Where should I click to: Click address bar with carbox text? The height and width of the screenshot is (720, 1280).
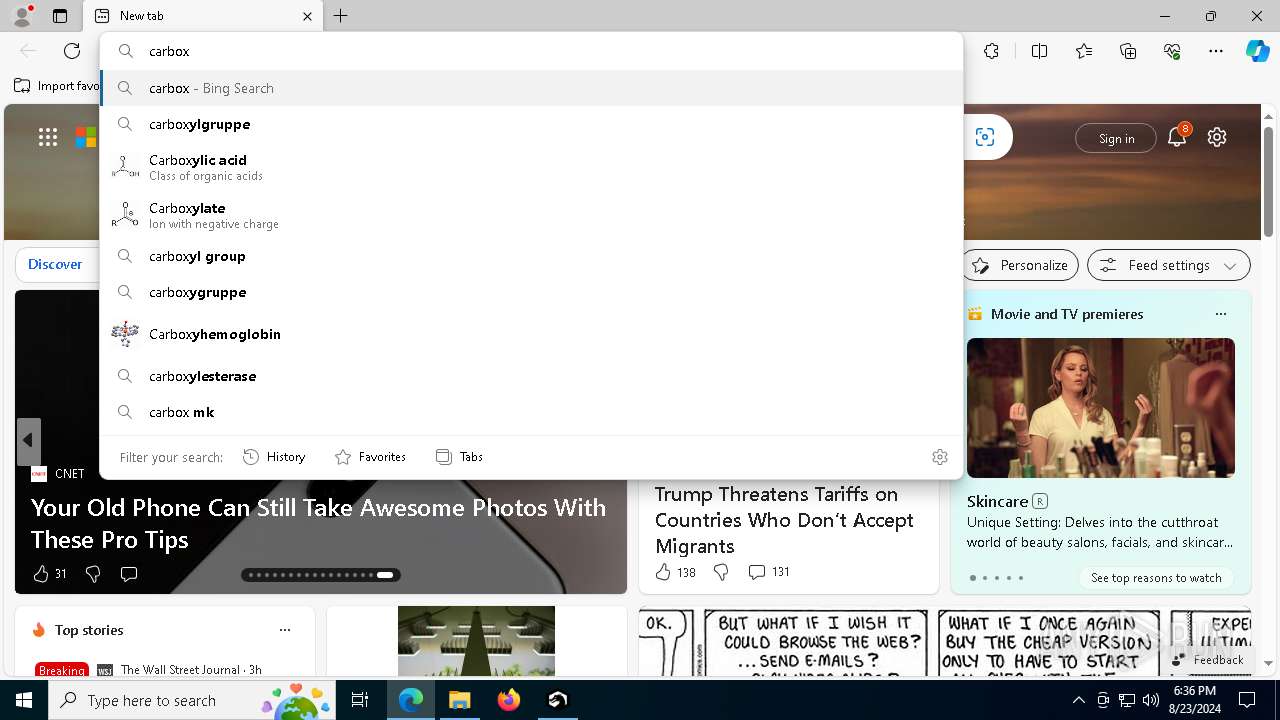point(531,51)
